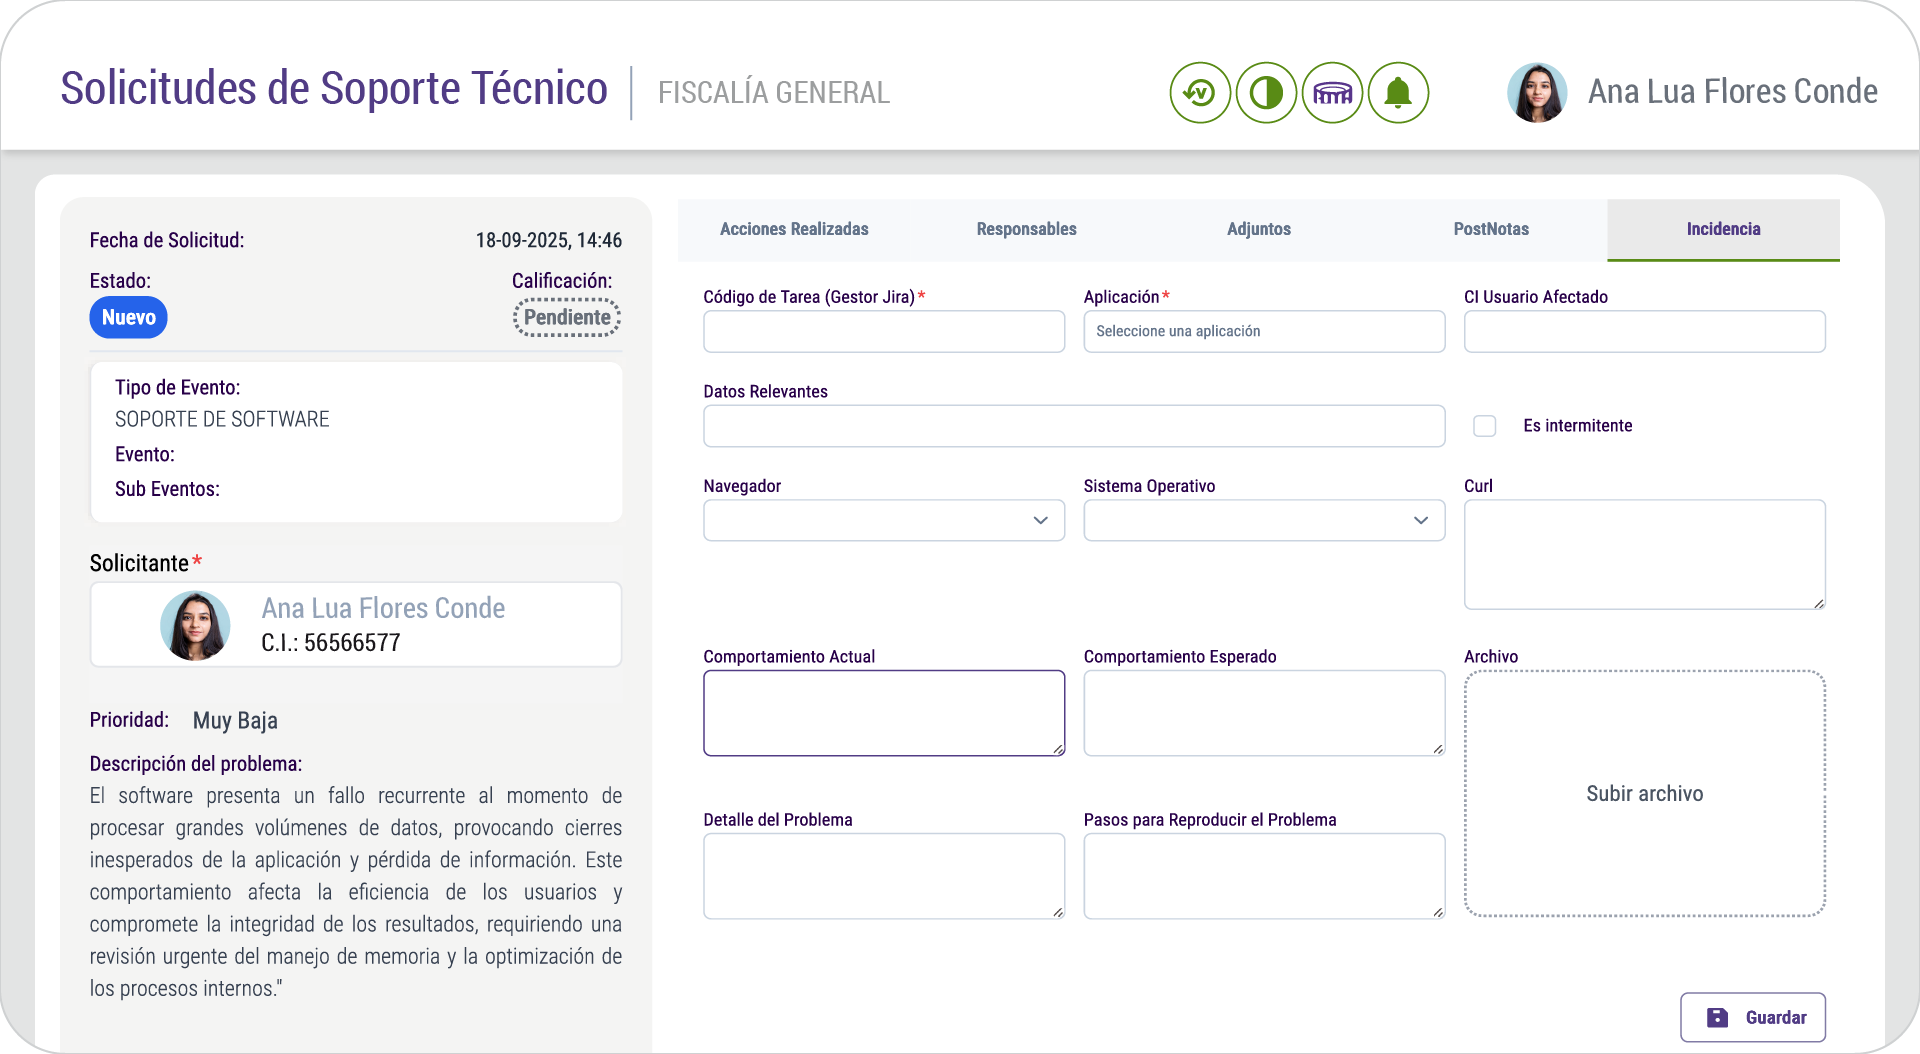Open the Navegador dropdown
The image size is (1920, 1054).
(883, 520)
